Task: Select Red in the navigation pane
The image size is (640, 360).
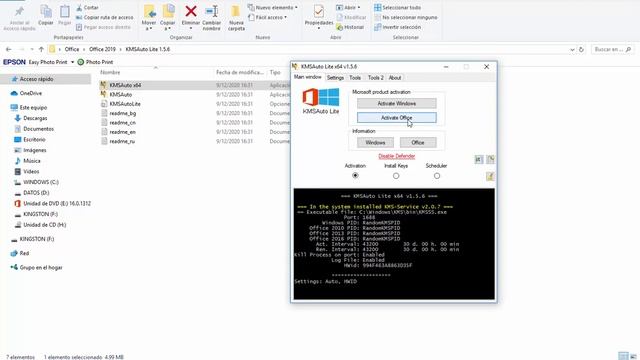Action: click(x=24, y=253)
